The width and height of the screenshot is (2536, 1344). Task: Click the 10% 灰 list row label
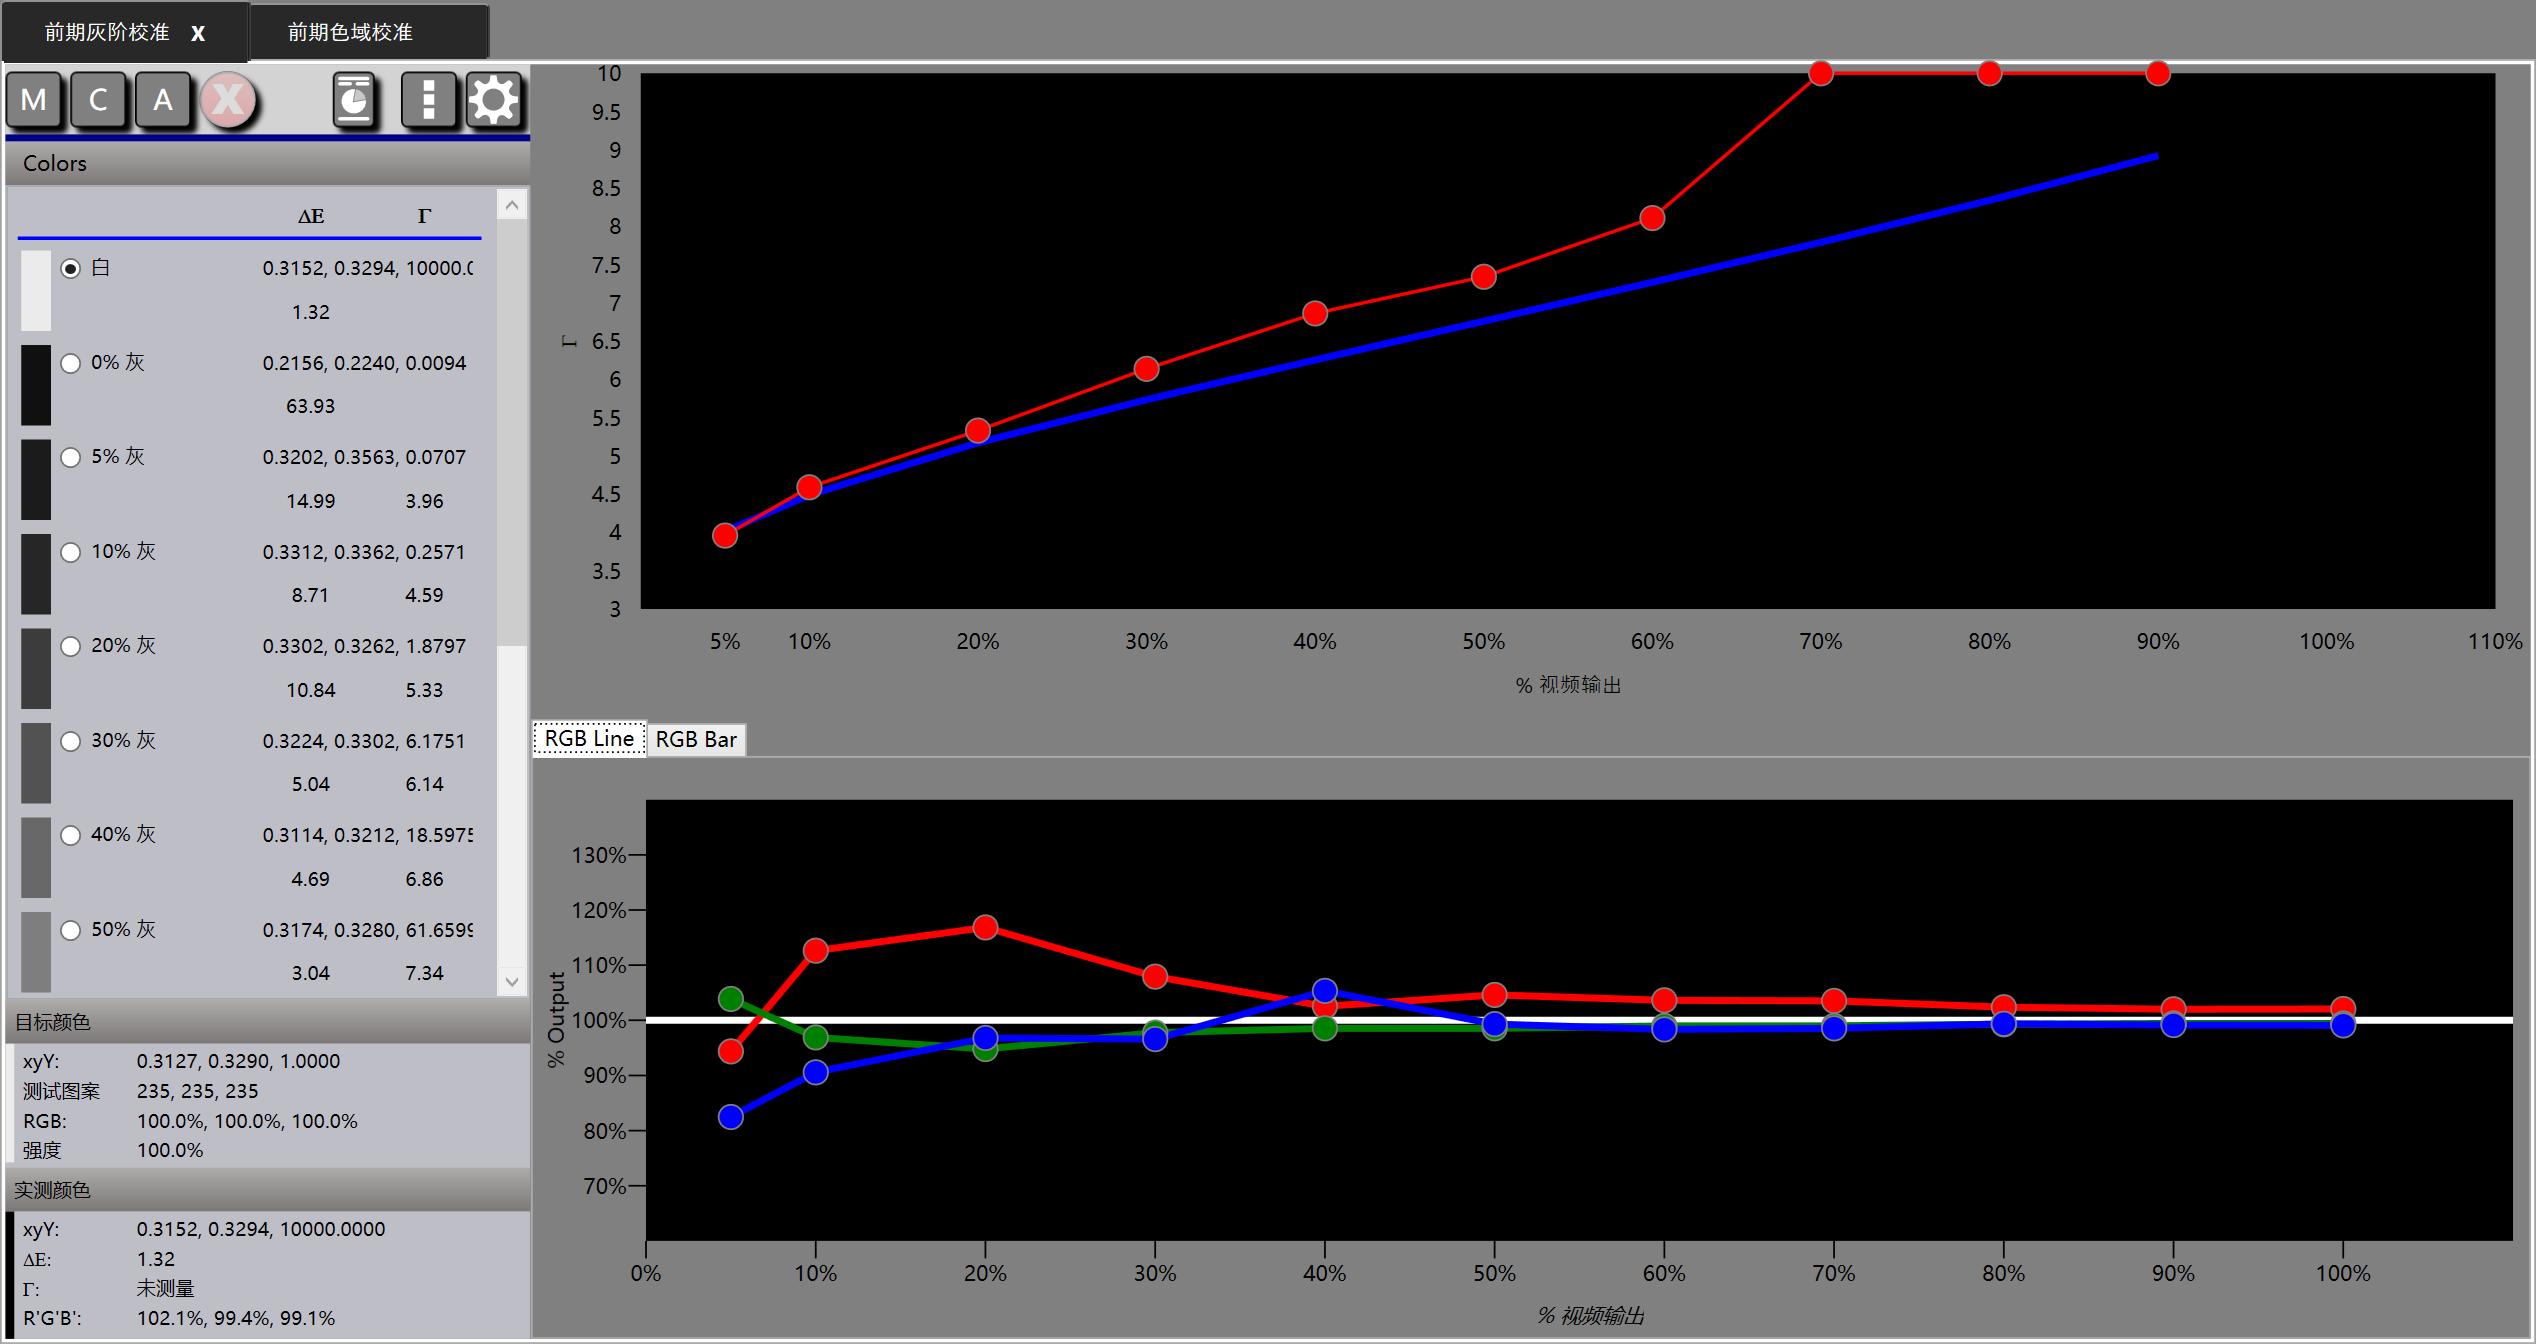(x=123, y=552)
